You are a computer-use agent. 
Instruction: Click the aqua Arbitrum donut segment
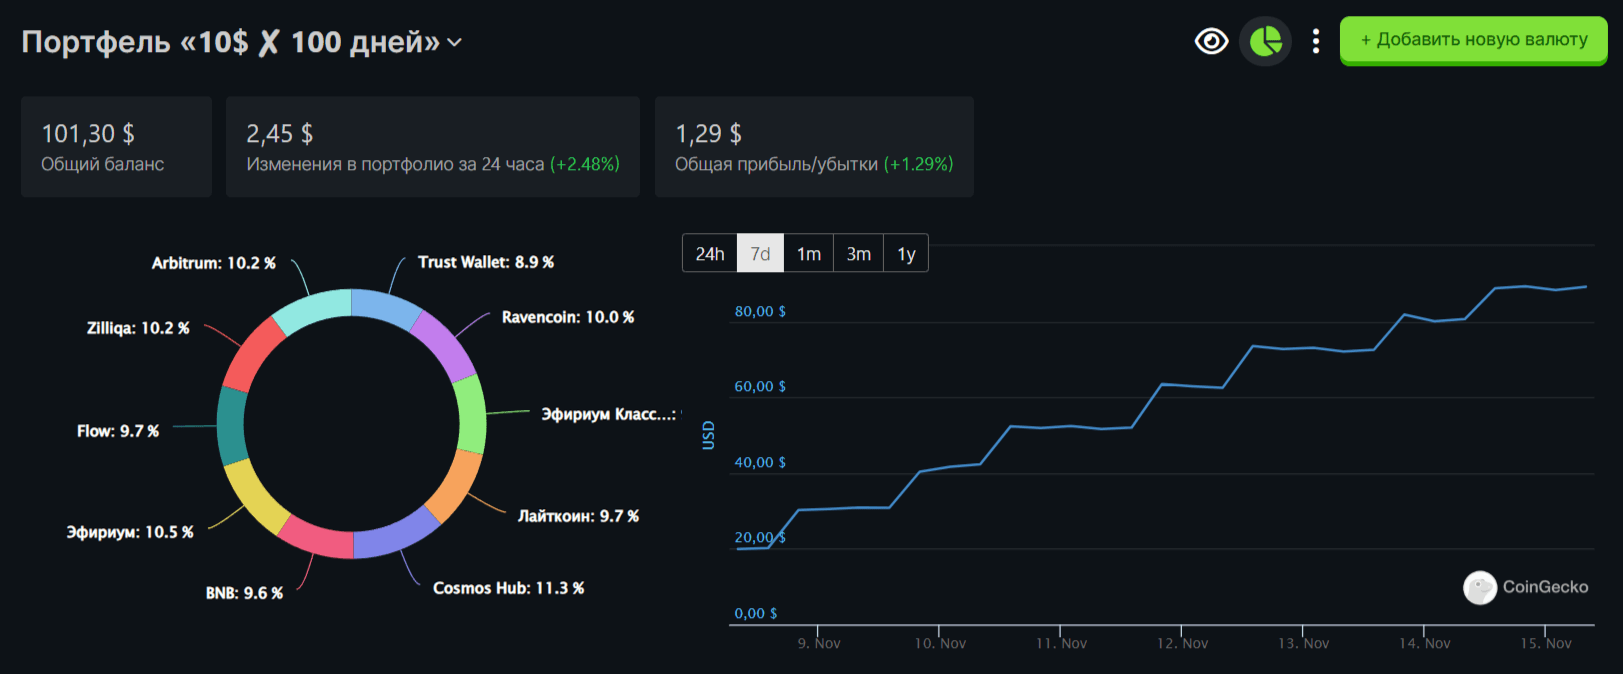pos(312,310)
